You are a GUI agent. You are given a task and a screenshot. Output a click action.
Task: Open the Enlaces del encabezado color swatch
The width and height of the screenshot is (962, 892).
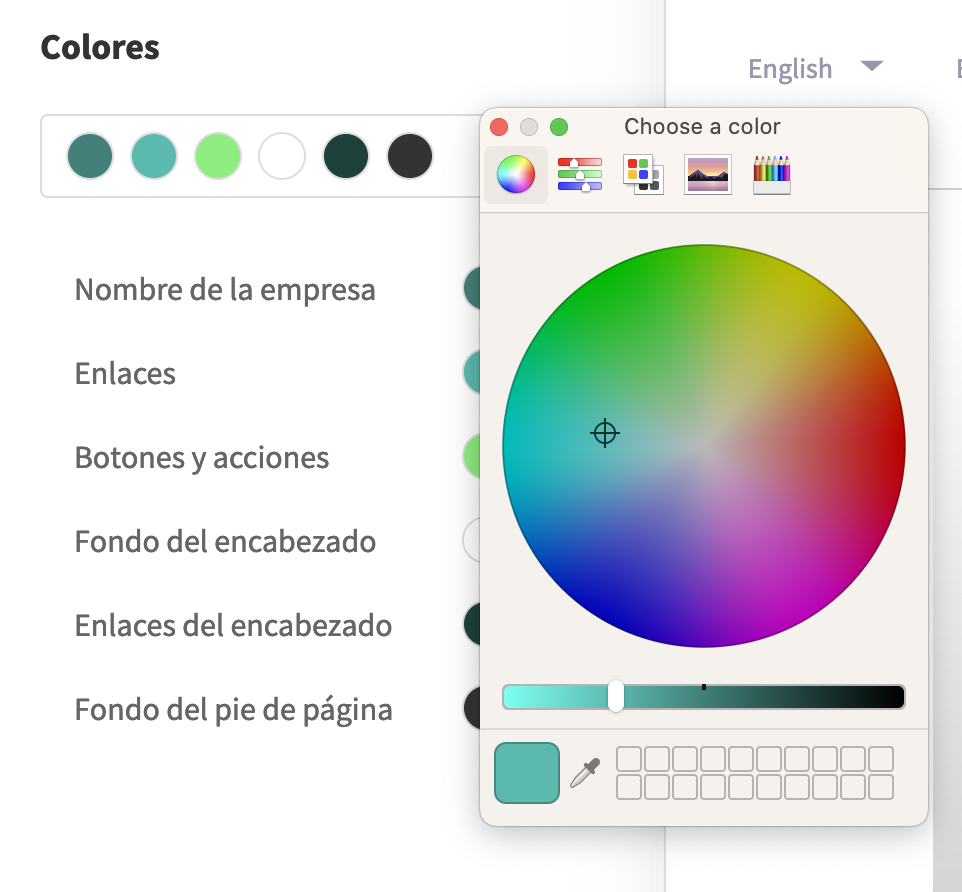(471, 625)
